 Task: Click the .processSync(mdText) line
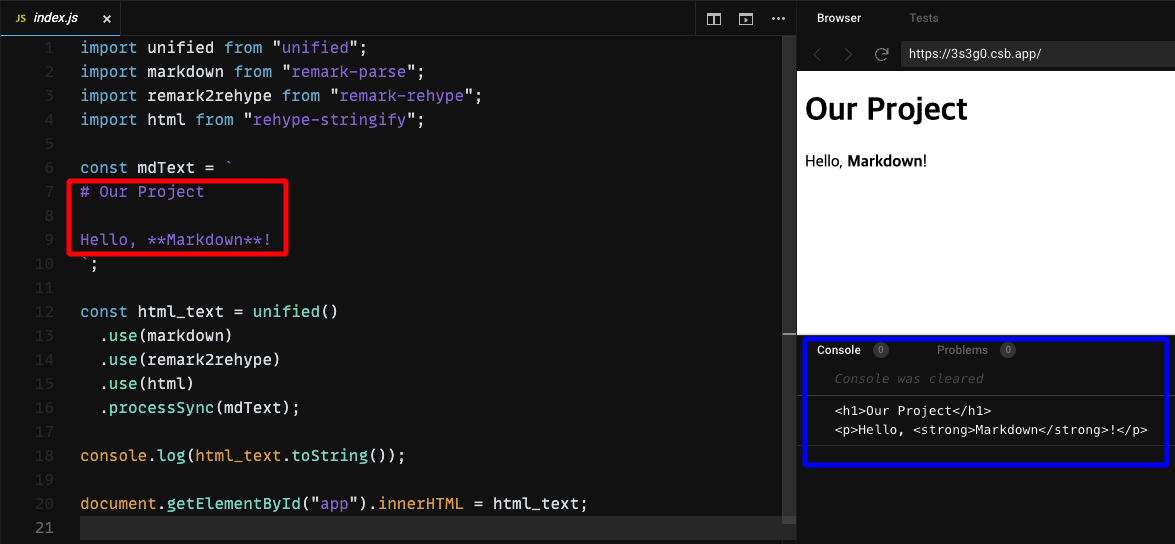(200, 408)
